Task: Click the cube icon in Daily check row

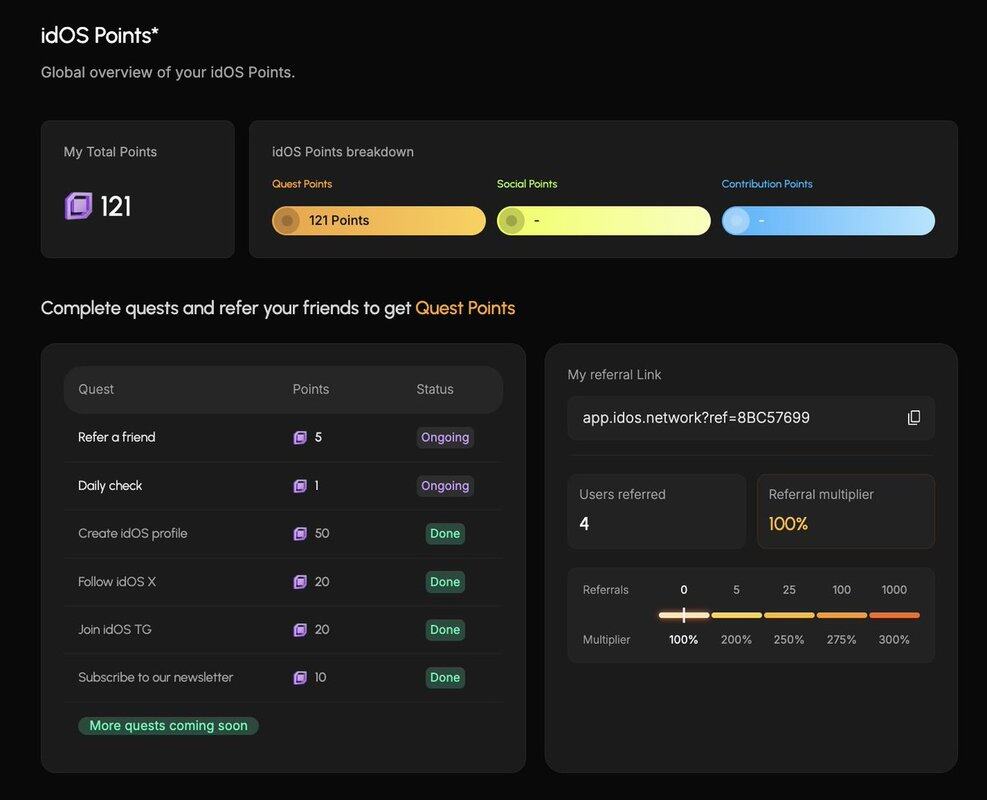Action: click(300, 486)
